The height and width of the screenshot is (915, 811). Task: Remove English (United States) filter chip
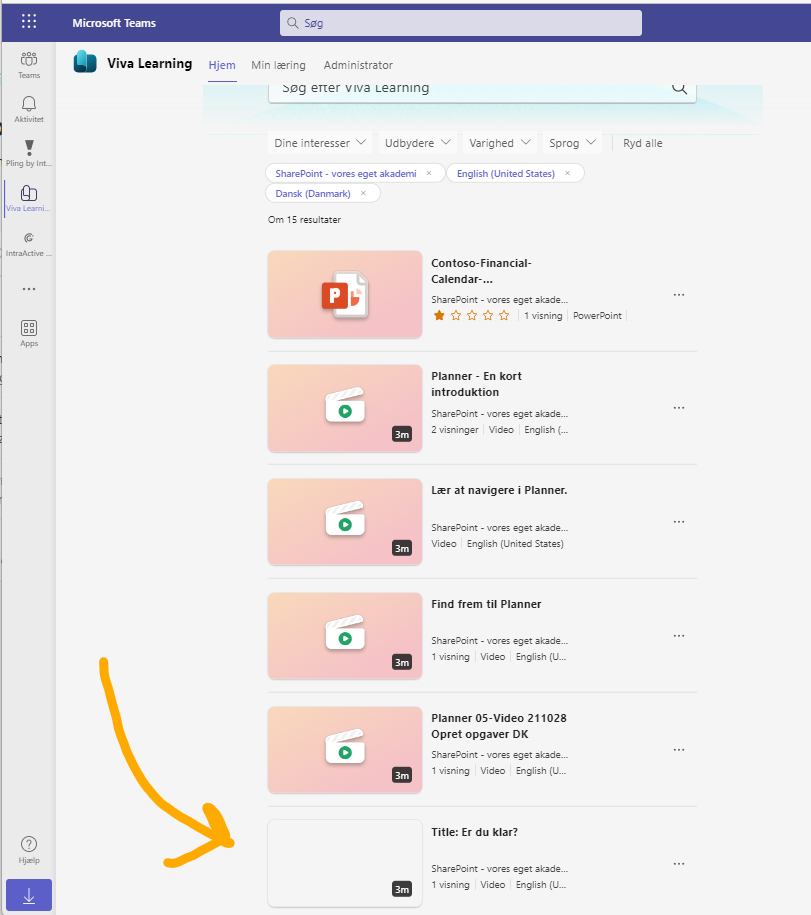click(x=567, y=173)
